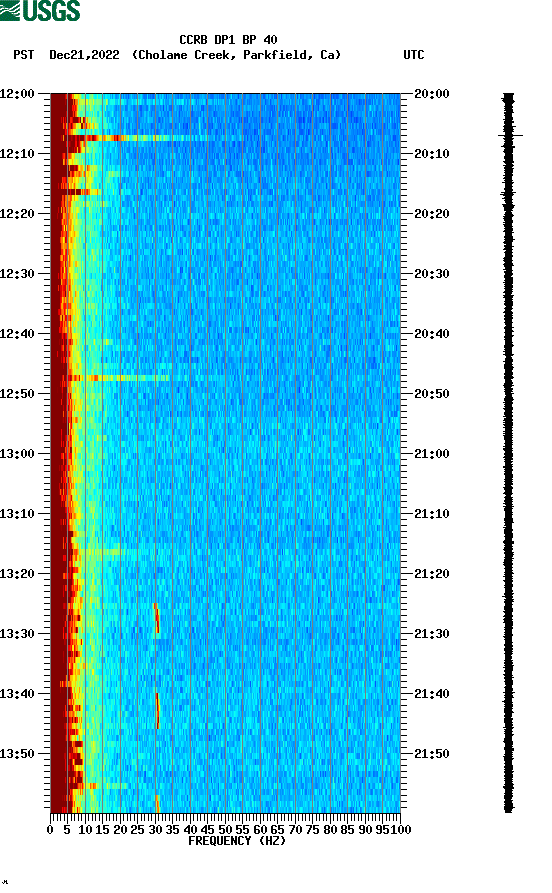Click the 30 Hz red signal near 13:42
Screen dimensions: 552x893
158,711
